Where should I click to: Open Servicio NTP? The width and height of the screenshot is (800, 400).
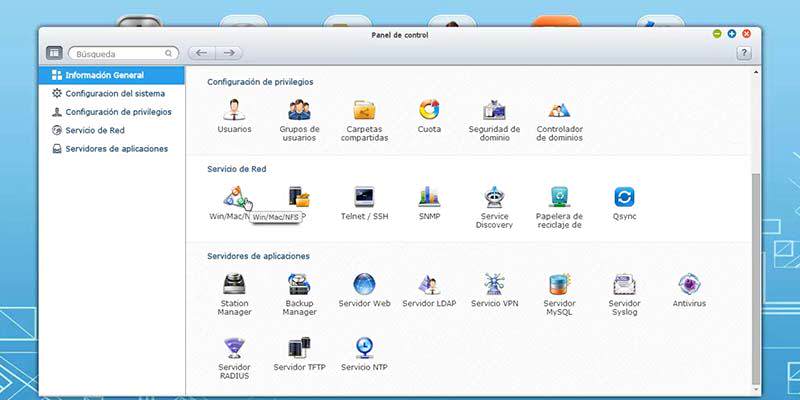click(x=364, y=348)
